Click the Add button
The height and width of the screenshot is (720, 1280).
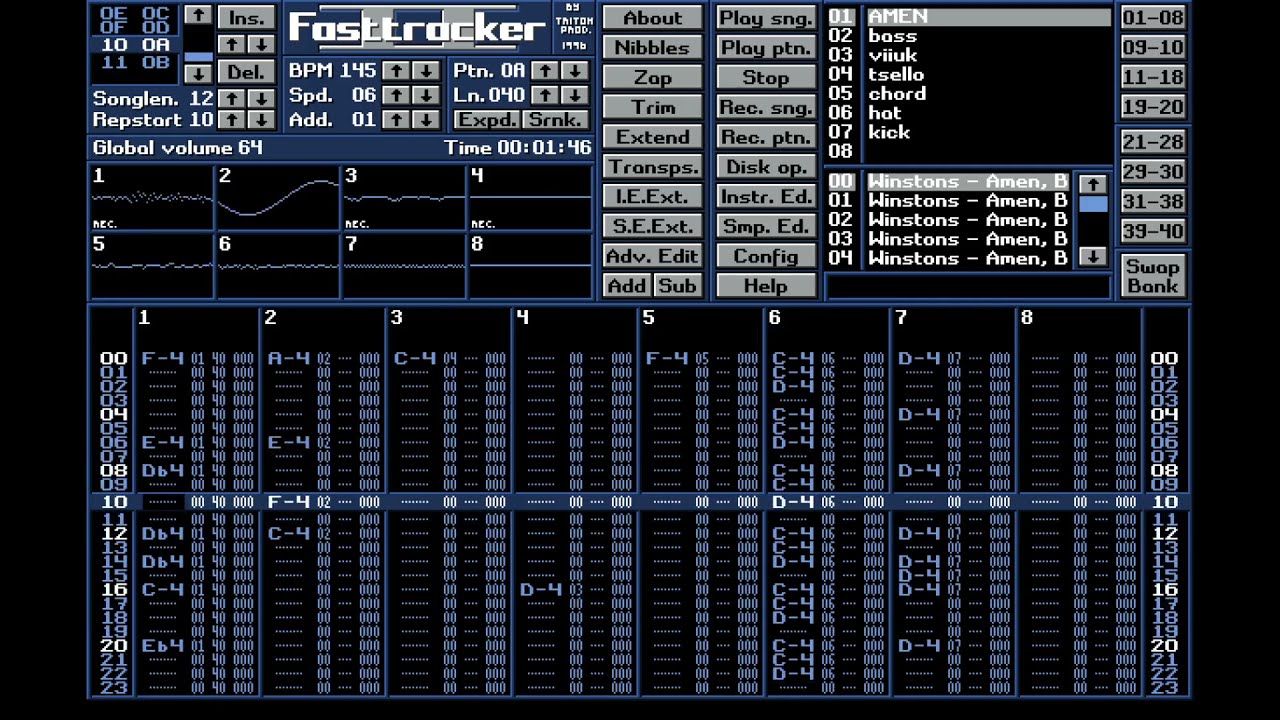point(627,286)
